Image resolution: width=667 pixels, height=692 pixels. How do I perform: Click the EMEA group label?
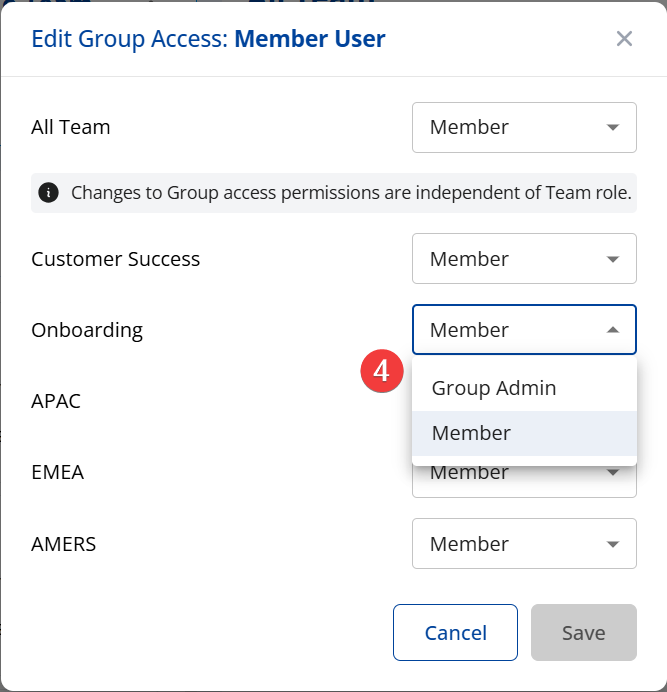pyautogui.click(x=58, y=472)
